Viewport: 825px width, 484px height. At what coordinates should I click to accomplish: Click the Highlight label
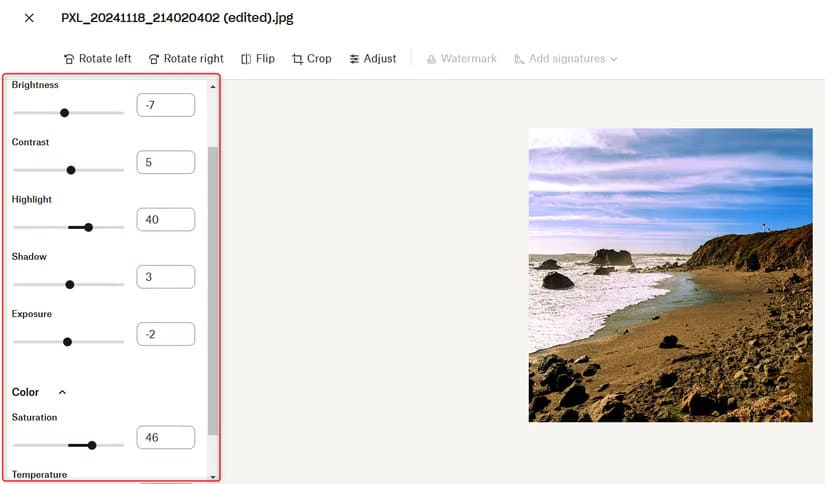pyautogui.click(x=32, y=199)
